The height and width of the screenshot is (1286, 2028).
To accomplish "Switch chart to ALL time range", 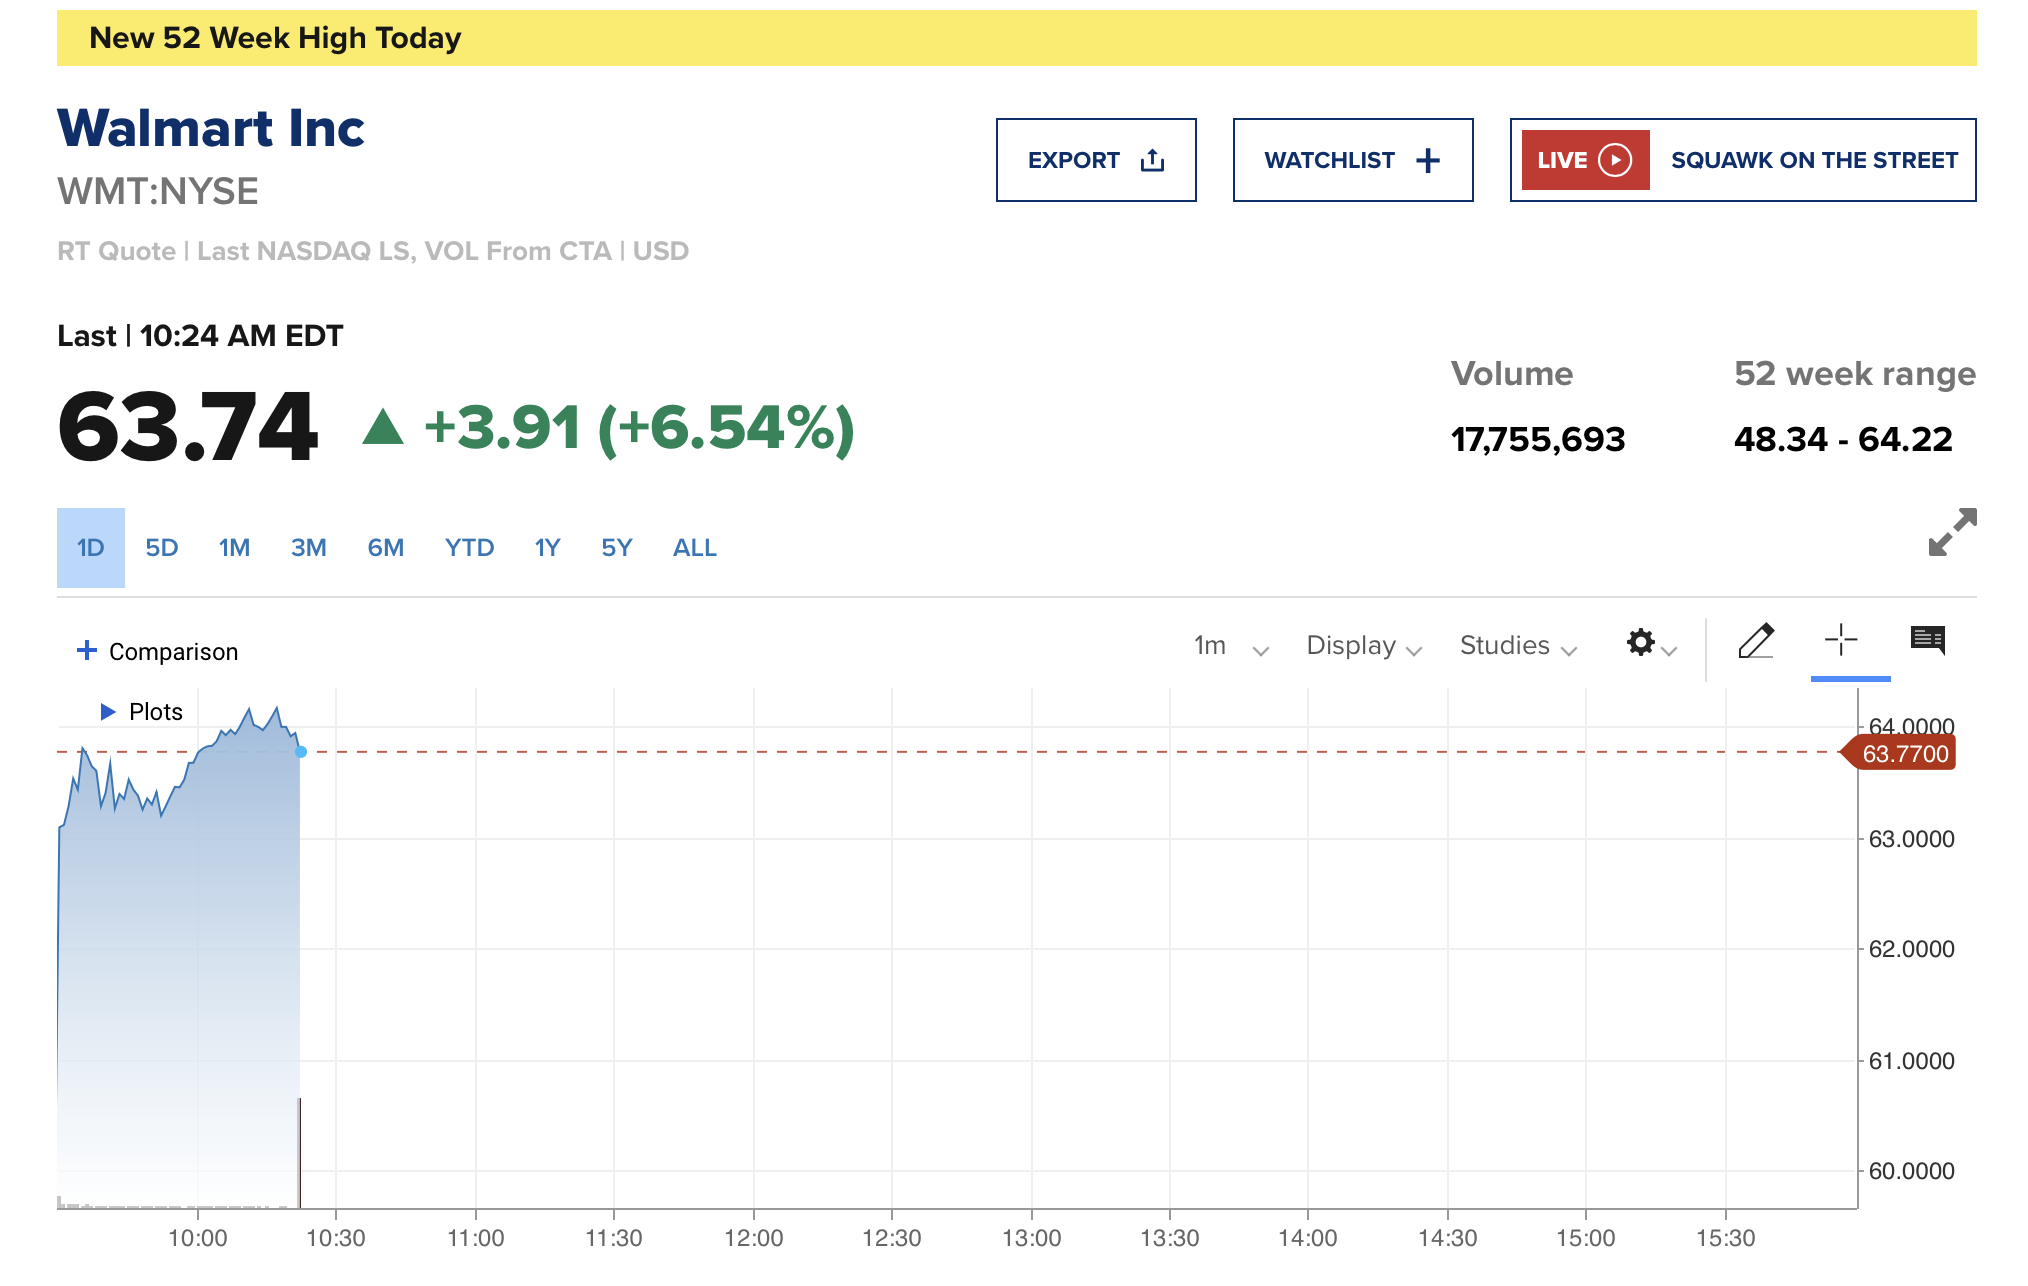I will (x=694, y=548).
